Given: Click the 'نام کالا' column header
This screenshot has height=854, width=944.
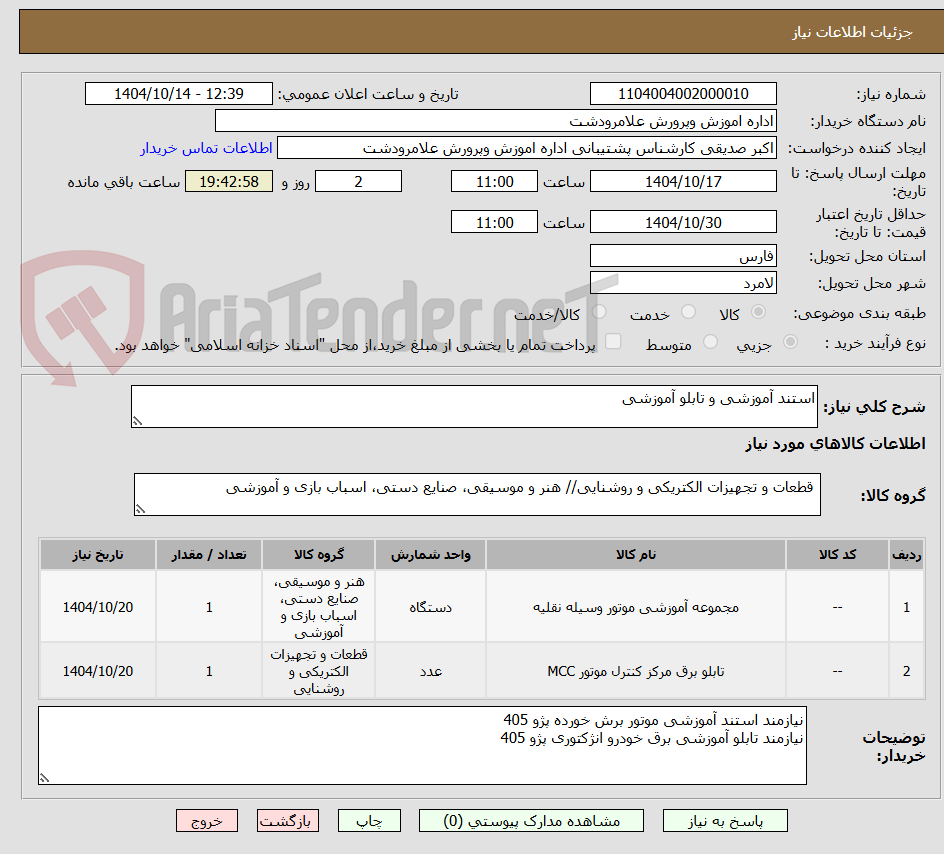Looking at the screenshot, I should (x=636, y=554).
